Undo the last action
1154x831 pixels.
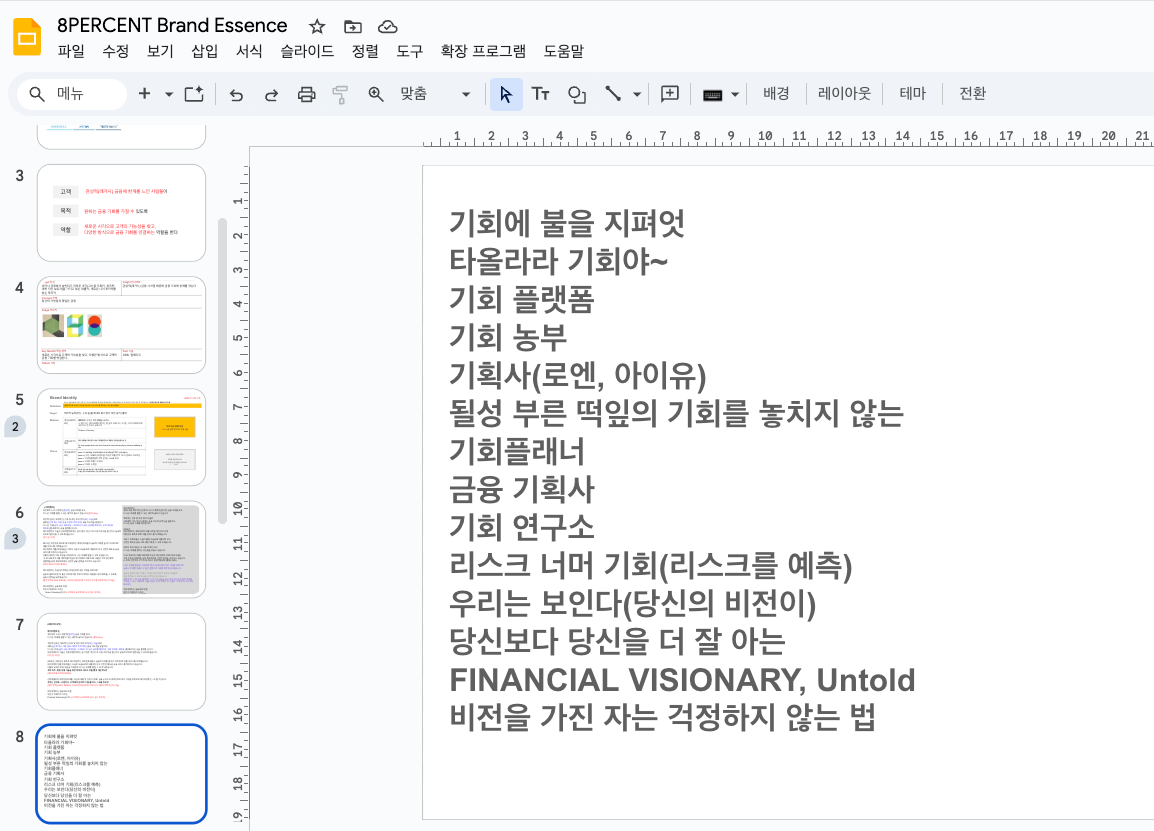tap(236, 94)
